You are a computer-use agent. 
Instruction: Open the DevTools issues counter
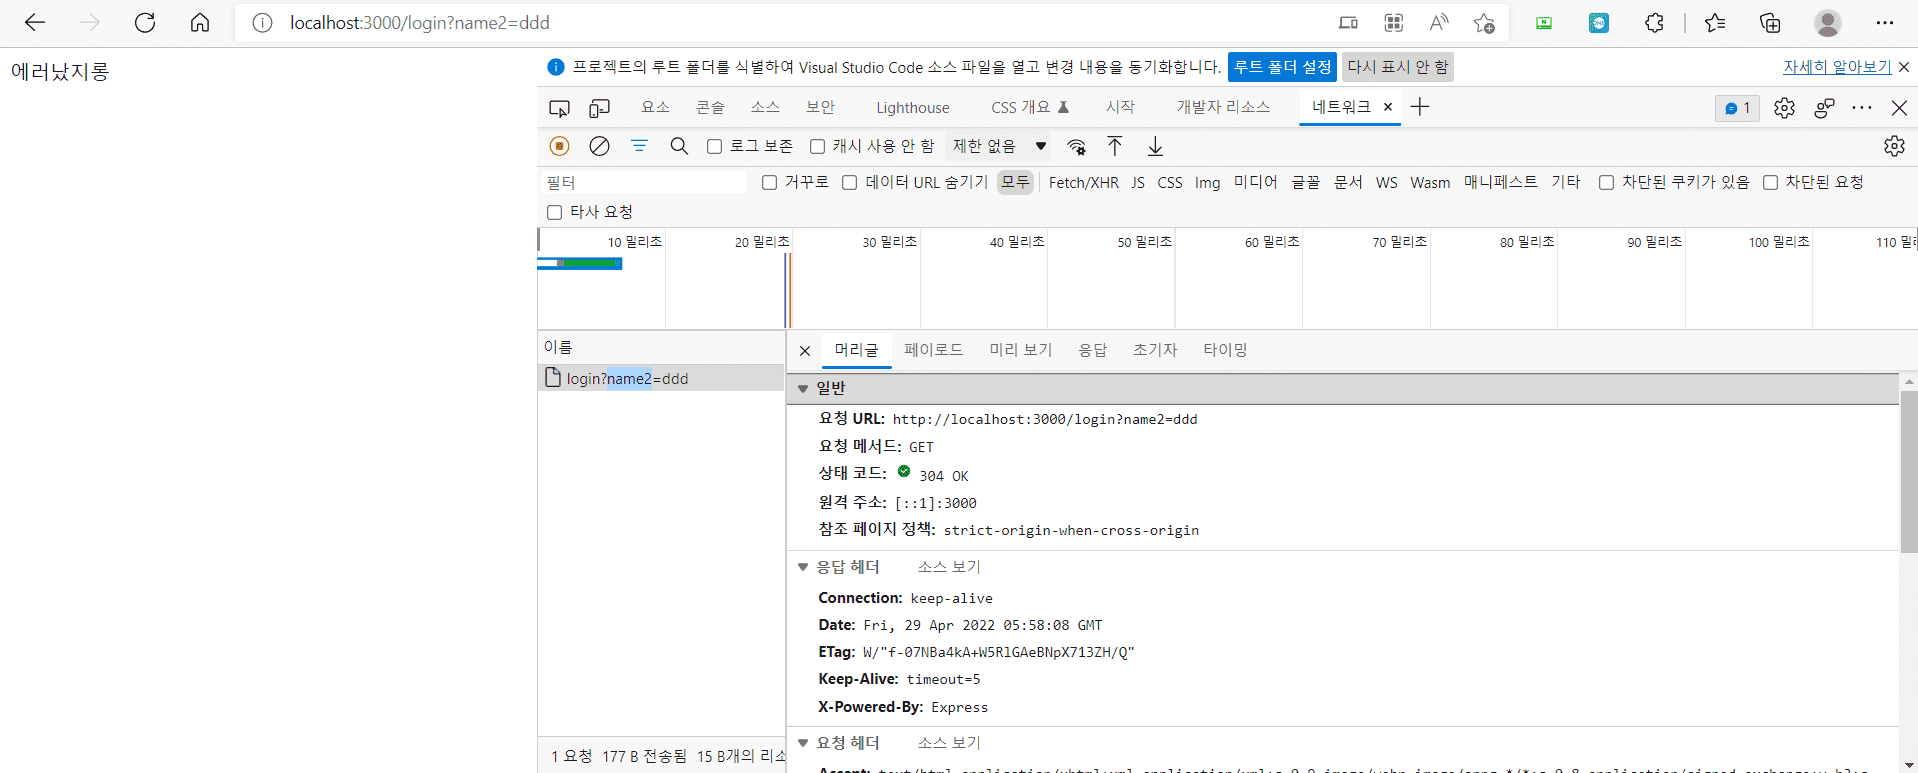pyautogui.click(x=1738, y=108)
